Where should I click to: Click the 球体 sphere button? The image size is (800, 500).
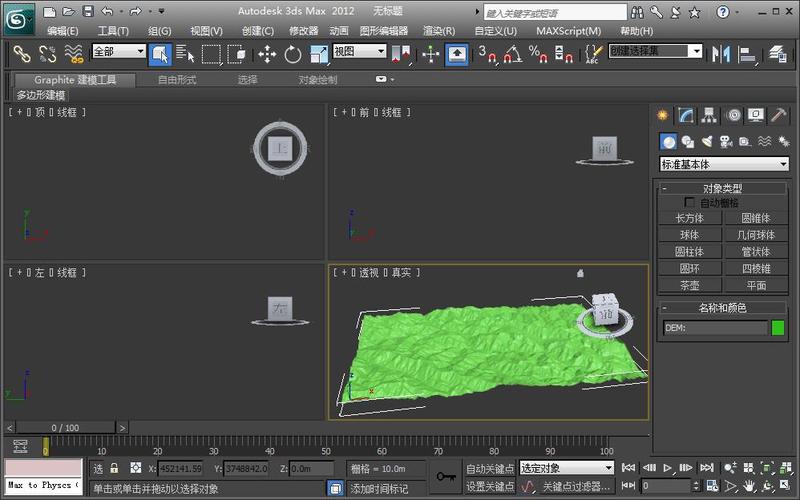pyautogui.click(x=690, y=235)
